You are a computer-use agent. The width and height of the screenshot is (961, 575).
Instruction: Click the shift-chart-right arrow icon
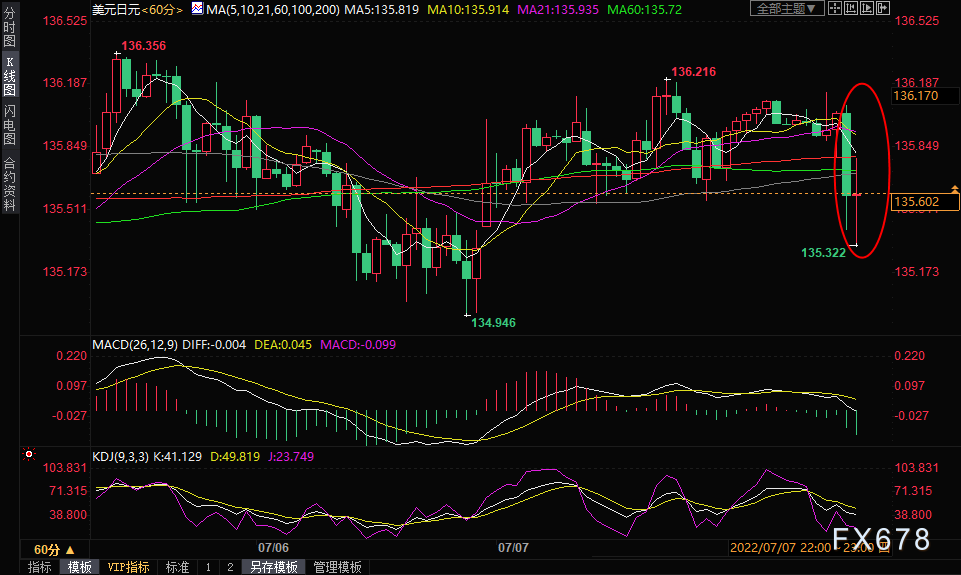883,9
